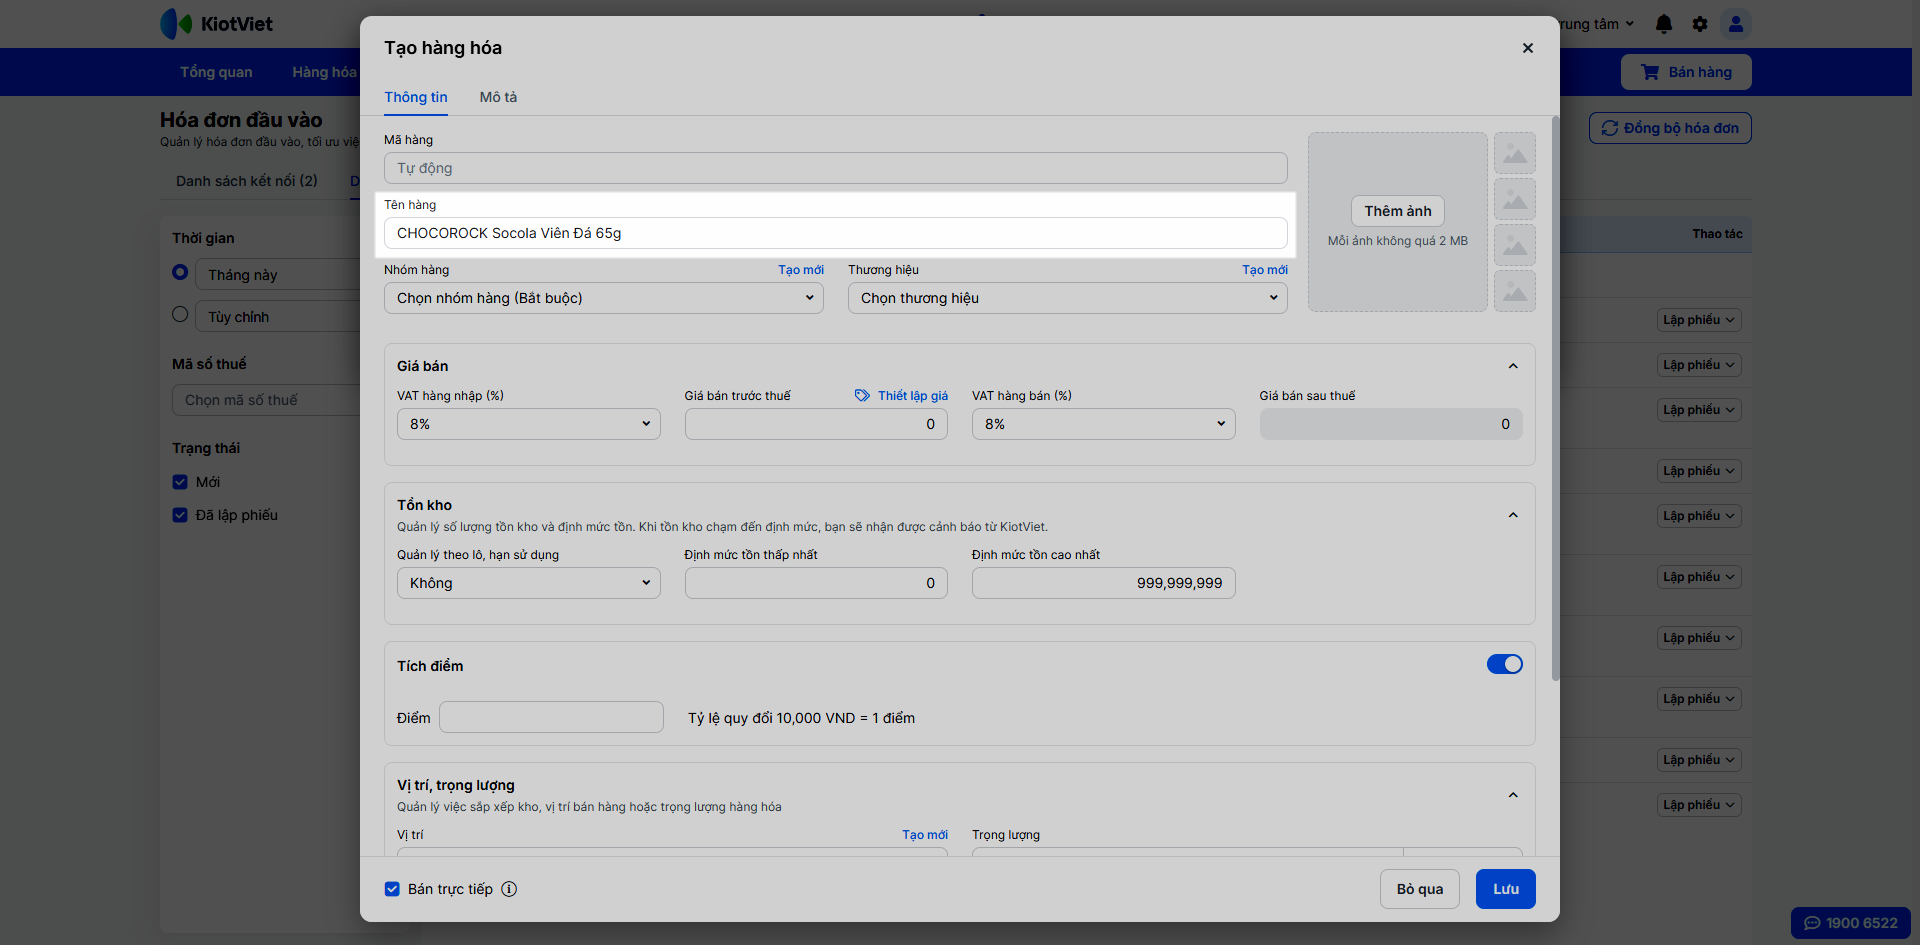This screenshot has width=1920, height=945.
Task: Click the first image placeholder thumbnail
Action: point(1514,154)
